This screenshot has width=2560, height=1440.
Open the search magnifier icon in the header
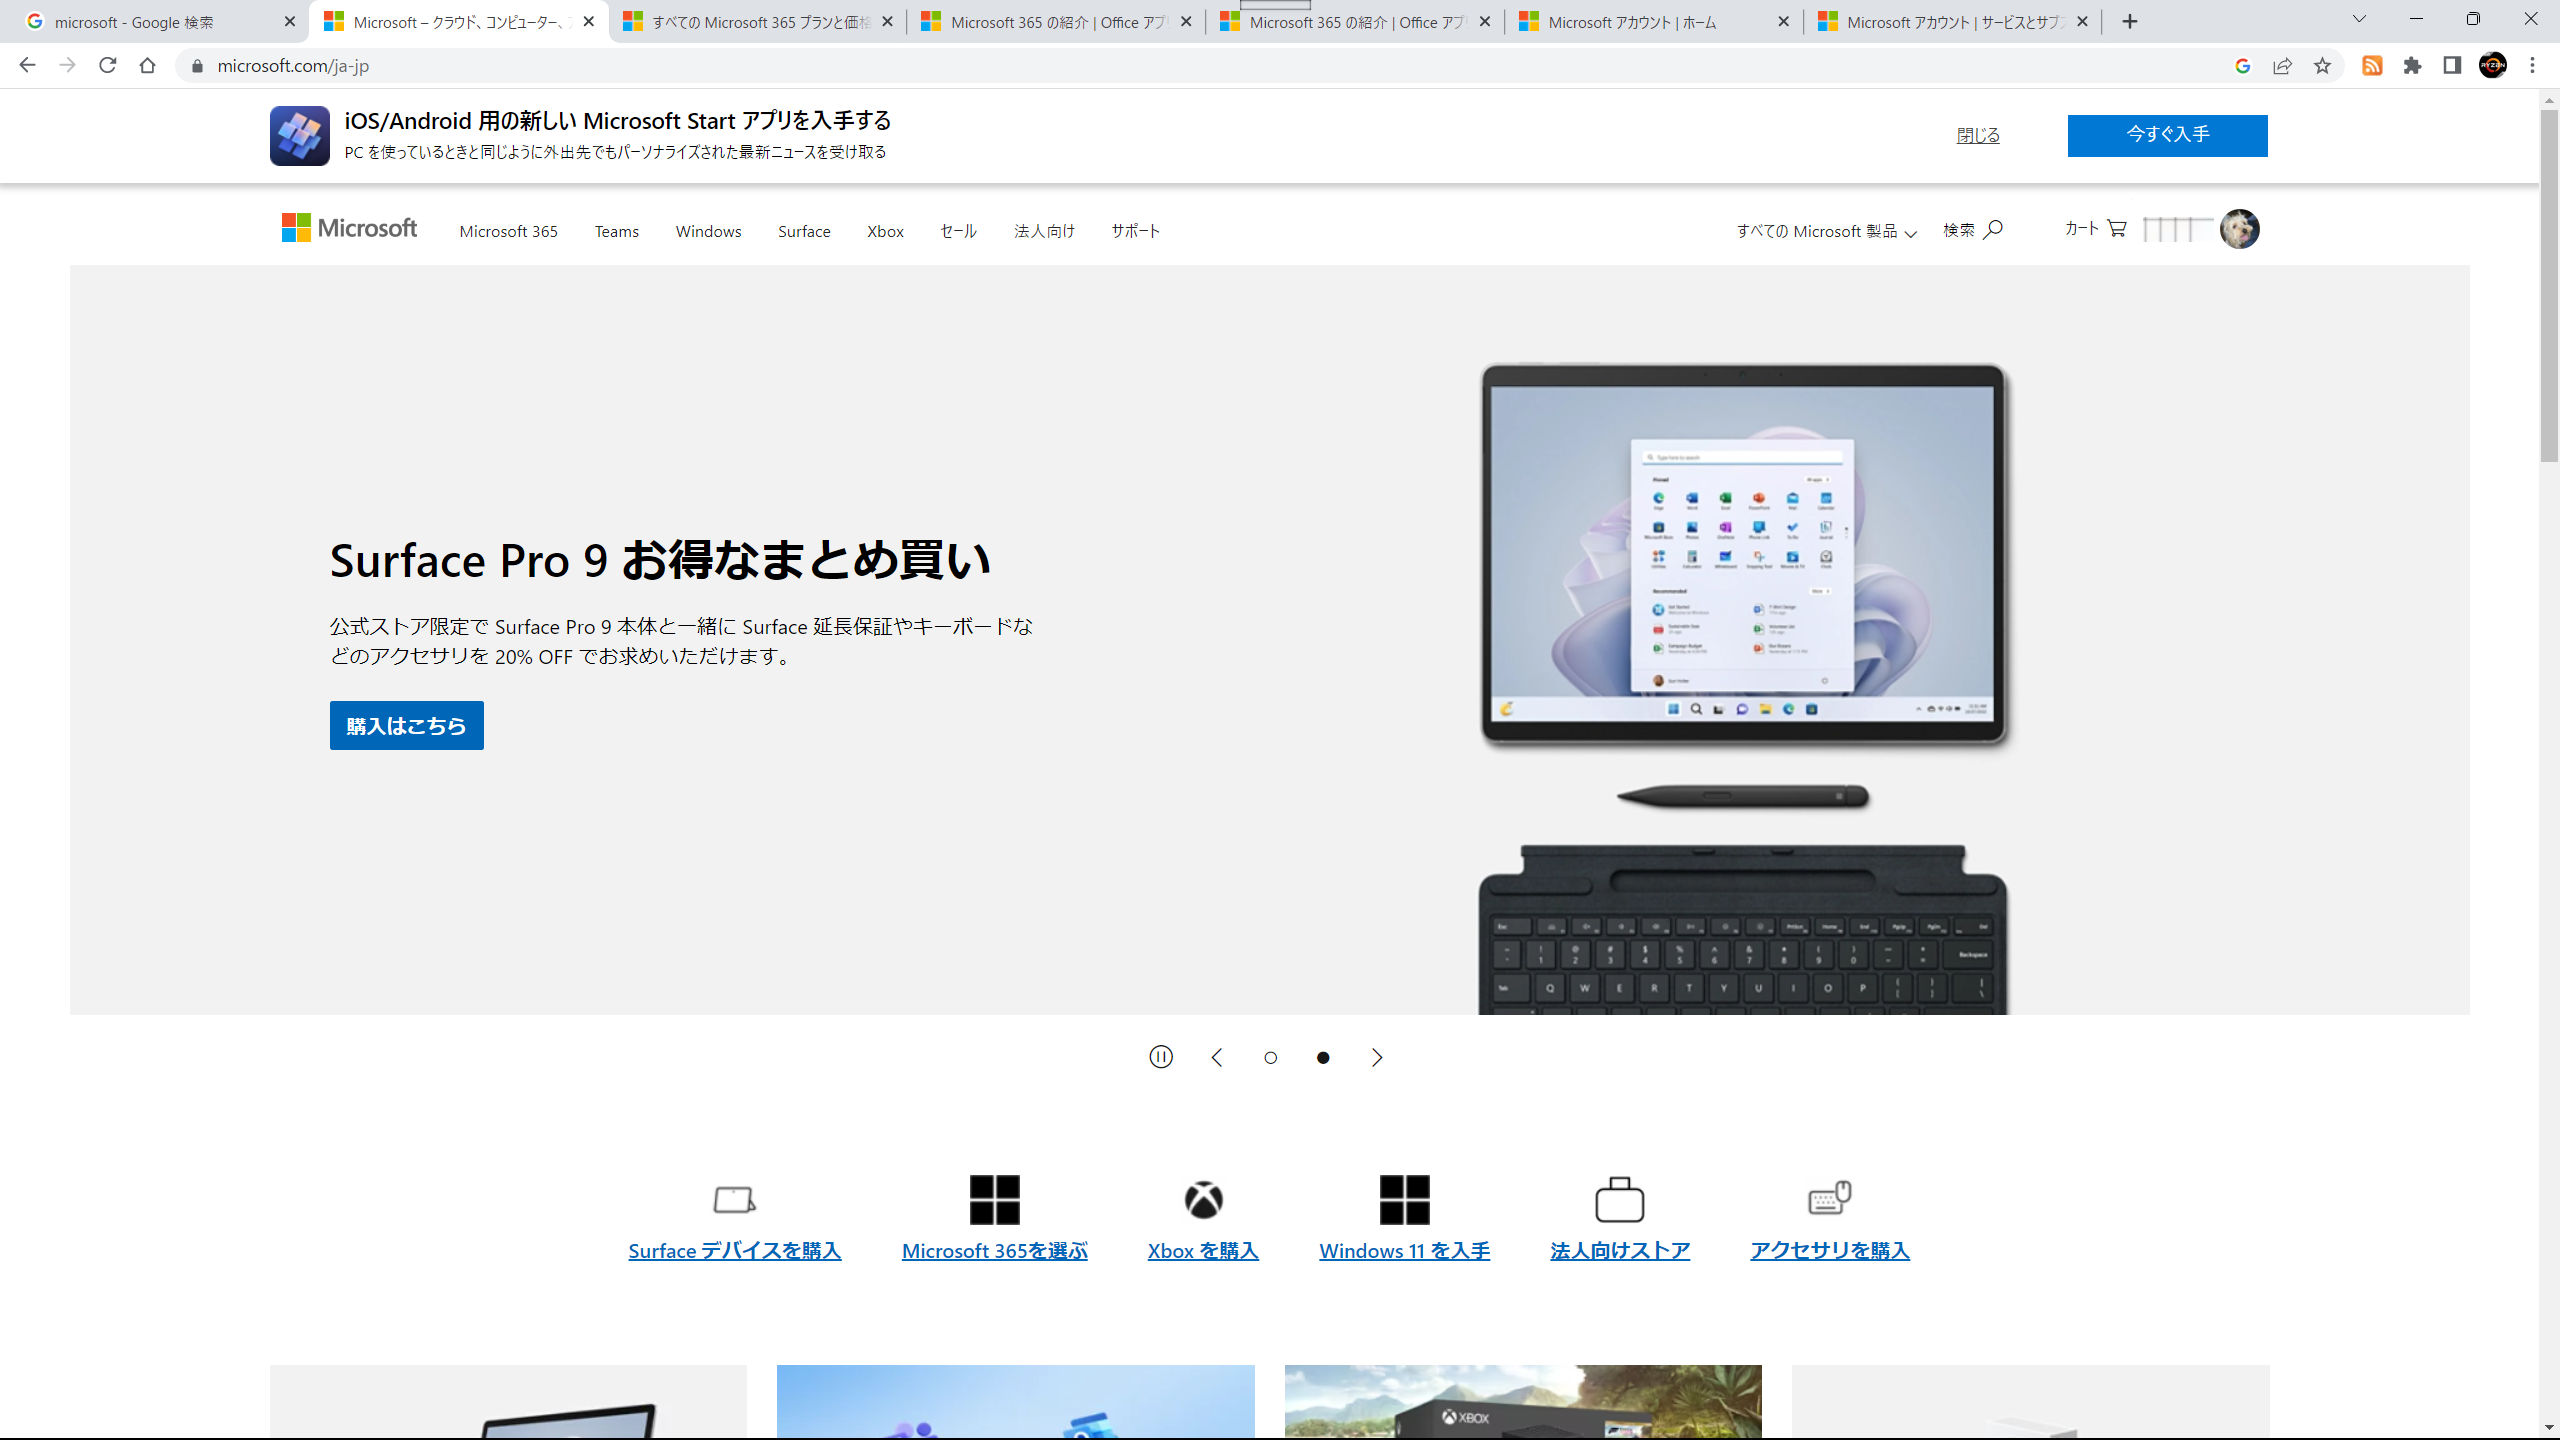[1993, 229]
